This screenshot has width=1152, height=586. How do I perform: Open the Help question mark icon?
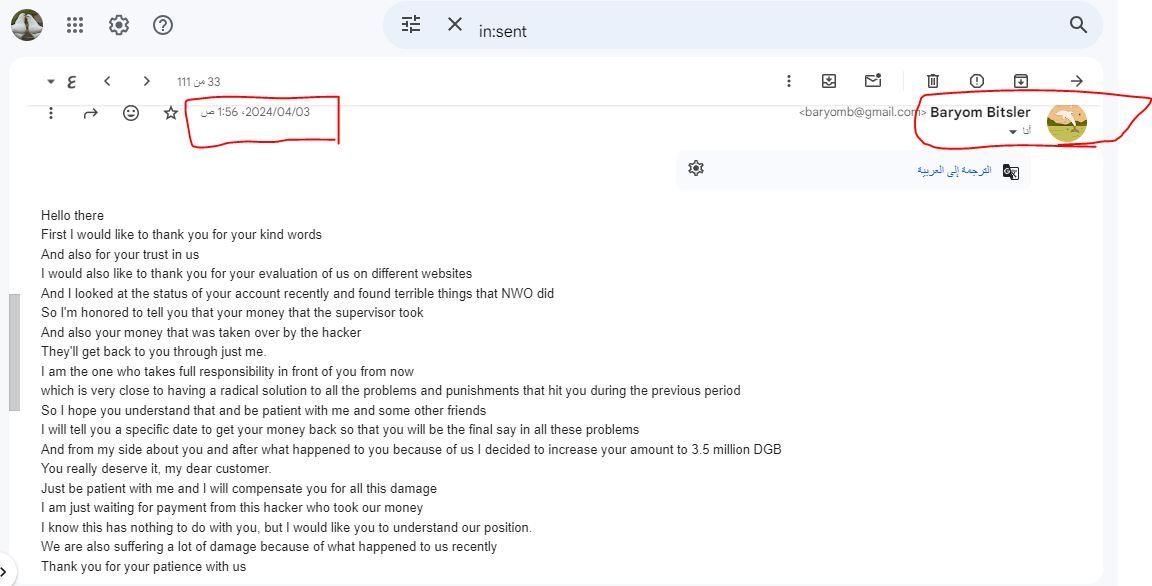[163, 25]
